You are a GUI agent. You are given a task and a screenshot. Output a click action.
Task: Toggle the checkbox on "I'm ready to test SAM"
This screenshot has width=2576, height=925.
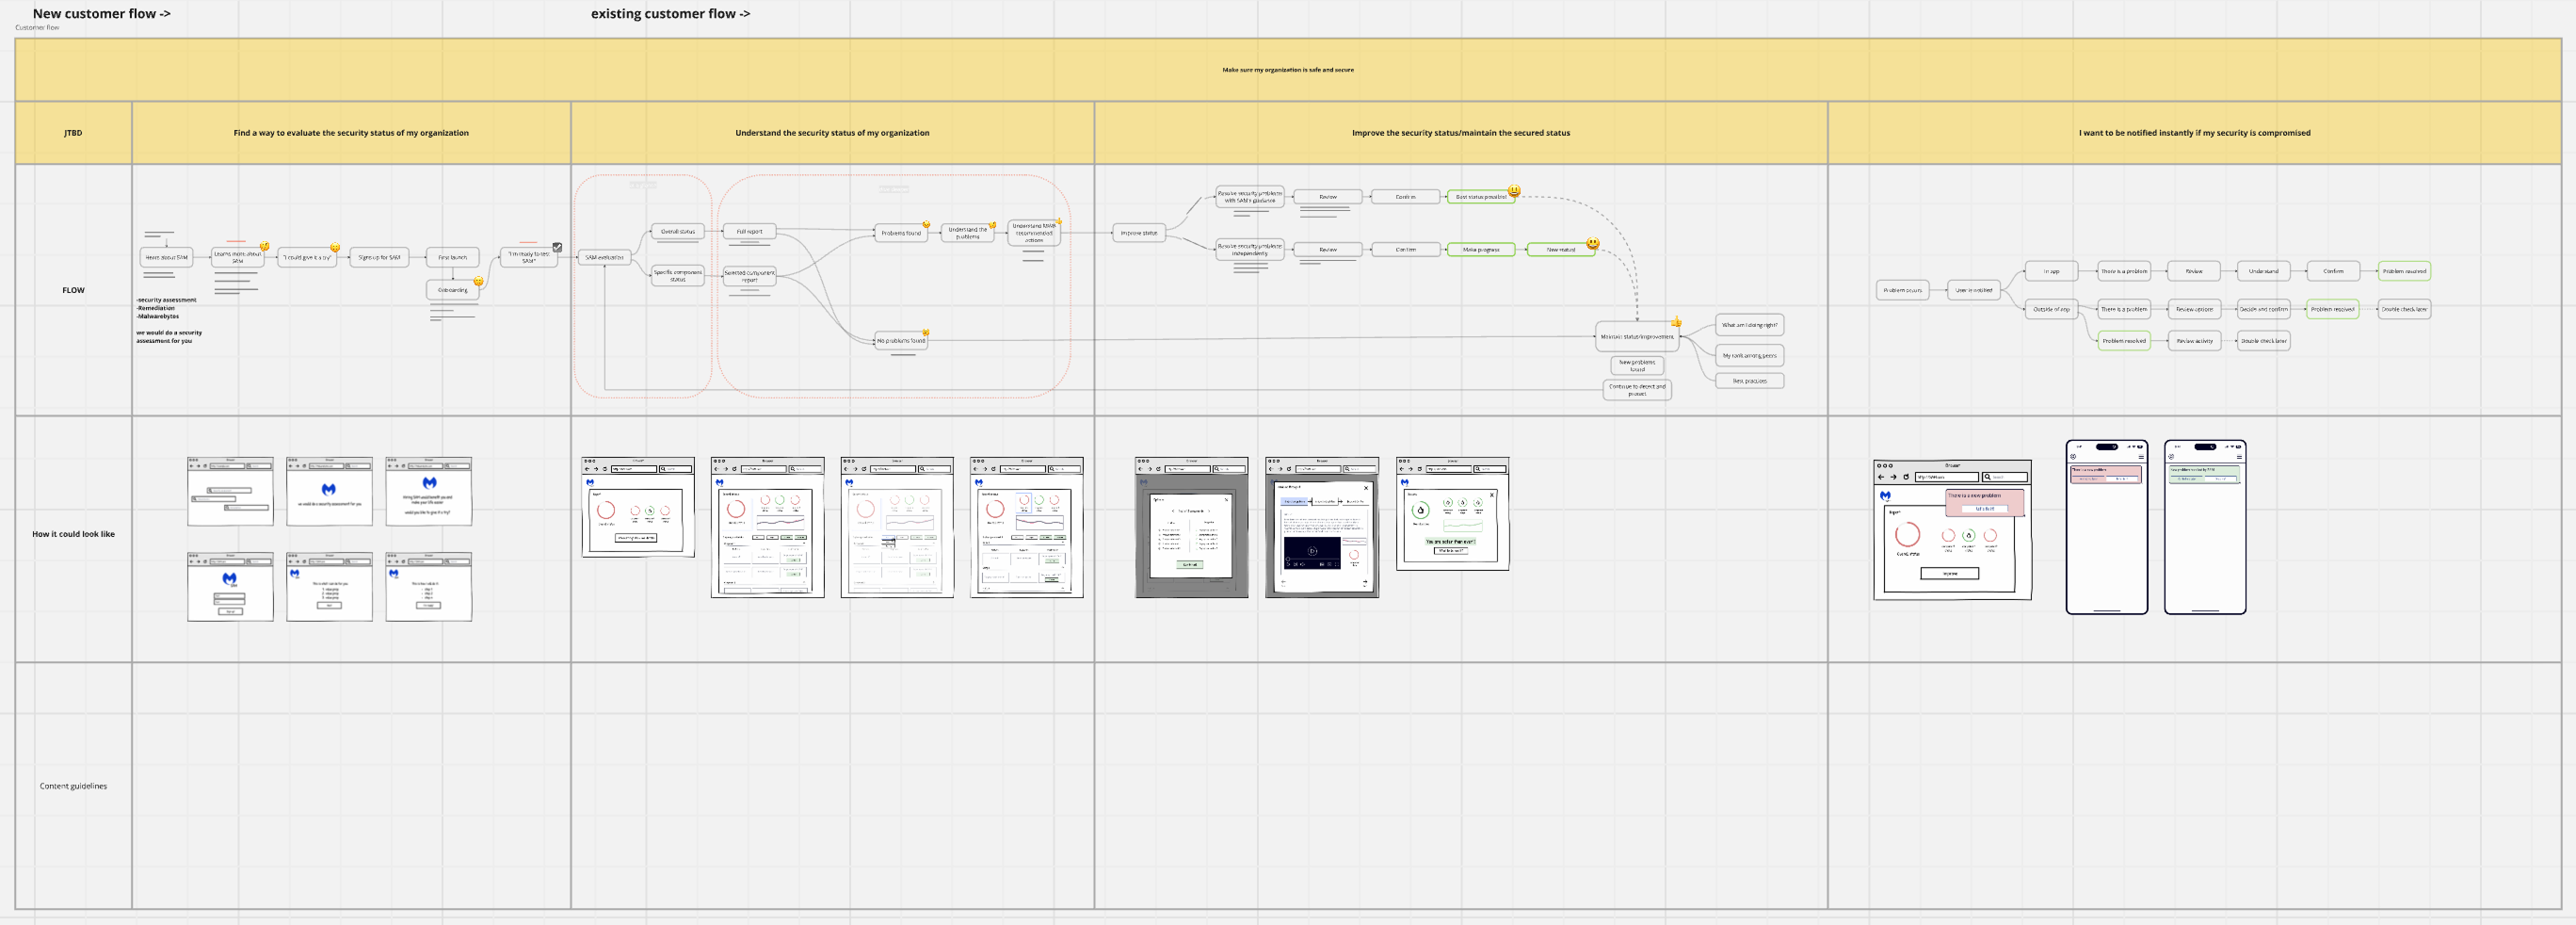557,247
